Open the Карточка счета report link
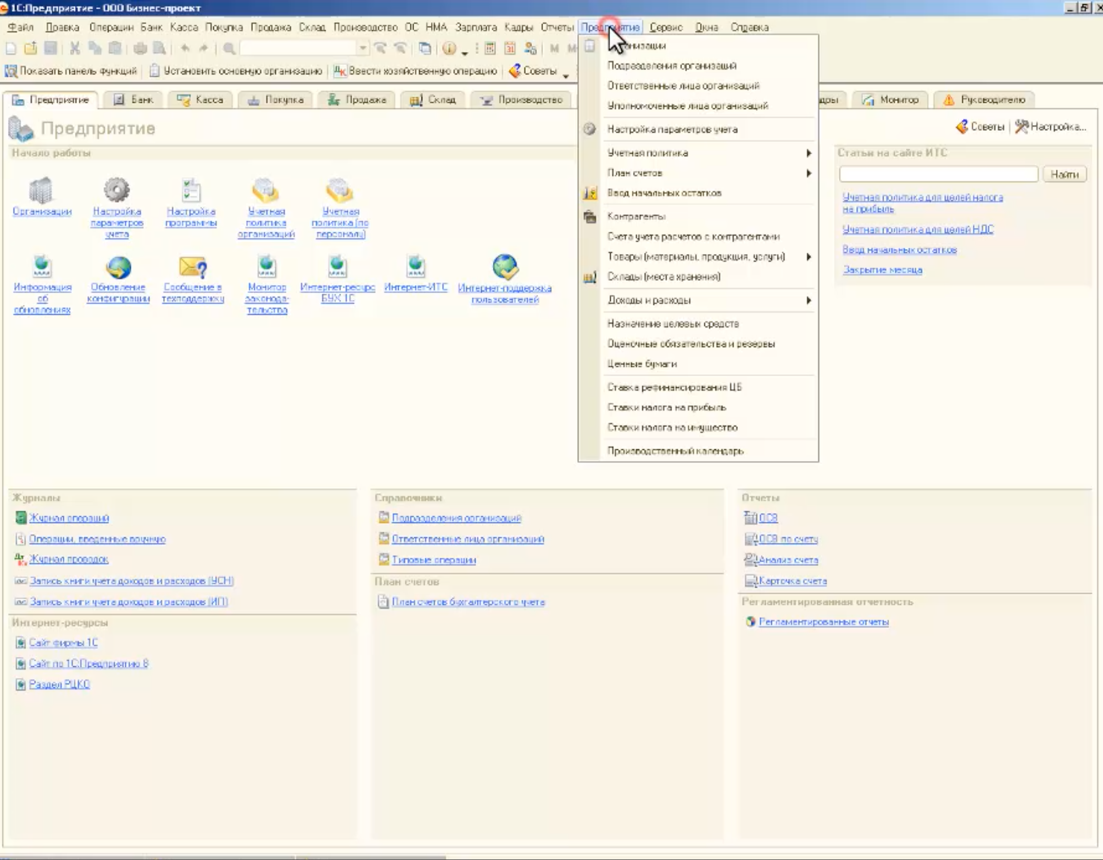Viewport: 1103px width, 860px height. click(793, 582)
